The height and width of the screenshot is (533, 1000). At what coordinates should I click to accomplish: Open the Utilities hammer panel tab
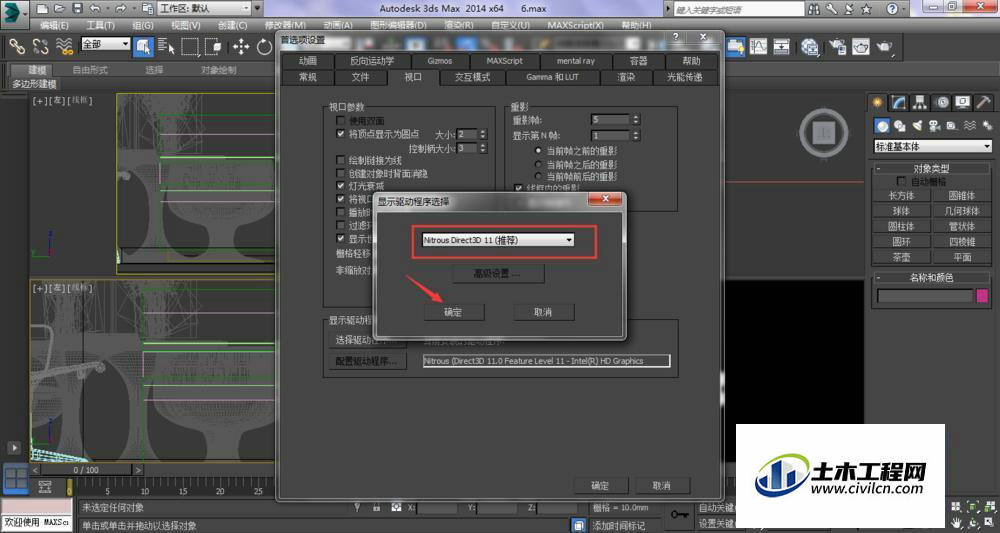coord(983,102)
